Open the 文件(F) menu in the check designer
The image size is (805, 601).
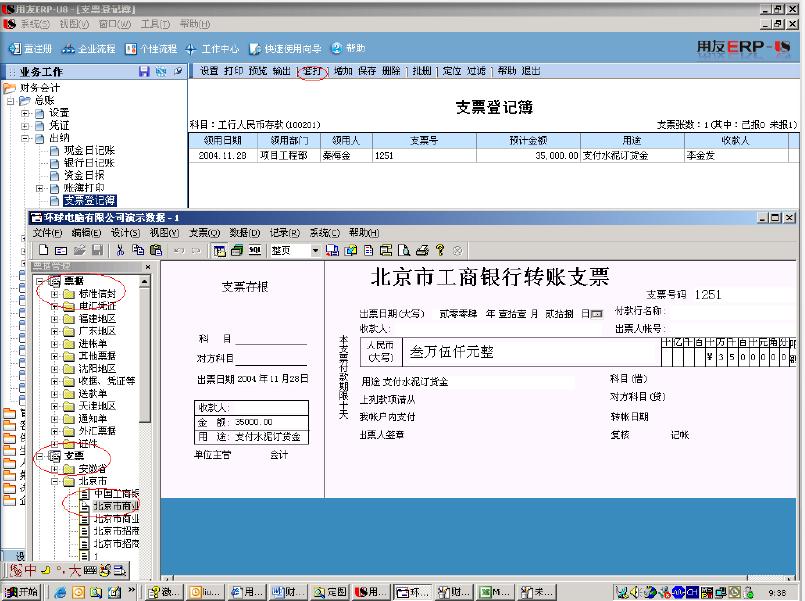(48, 233)
